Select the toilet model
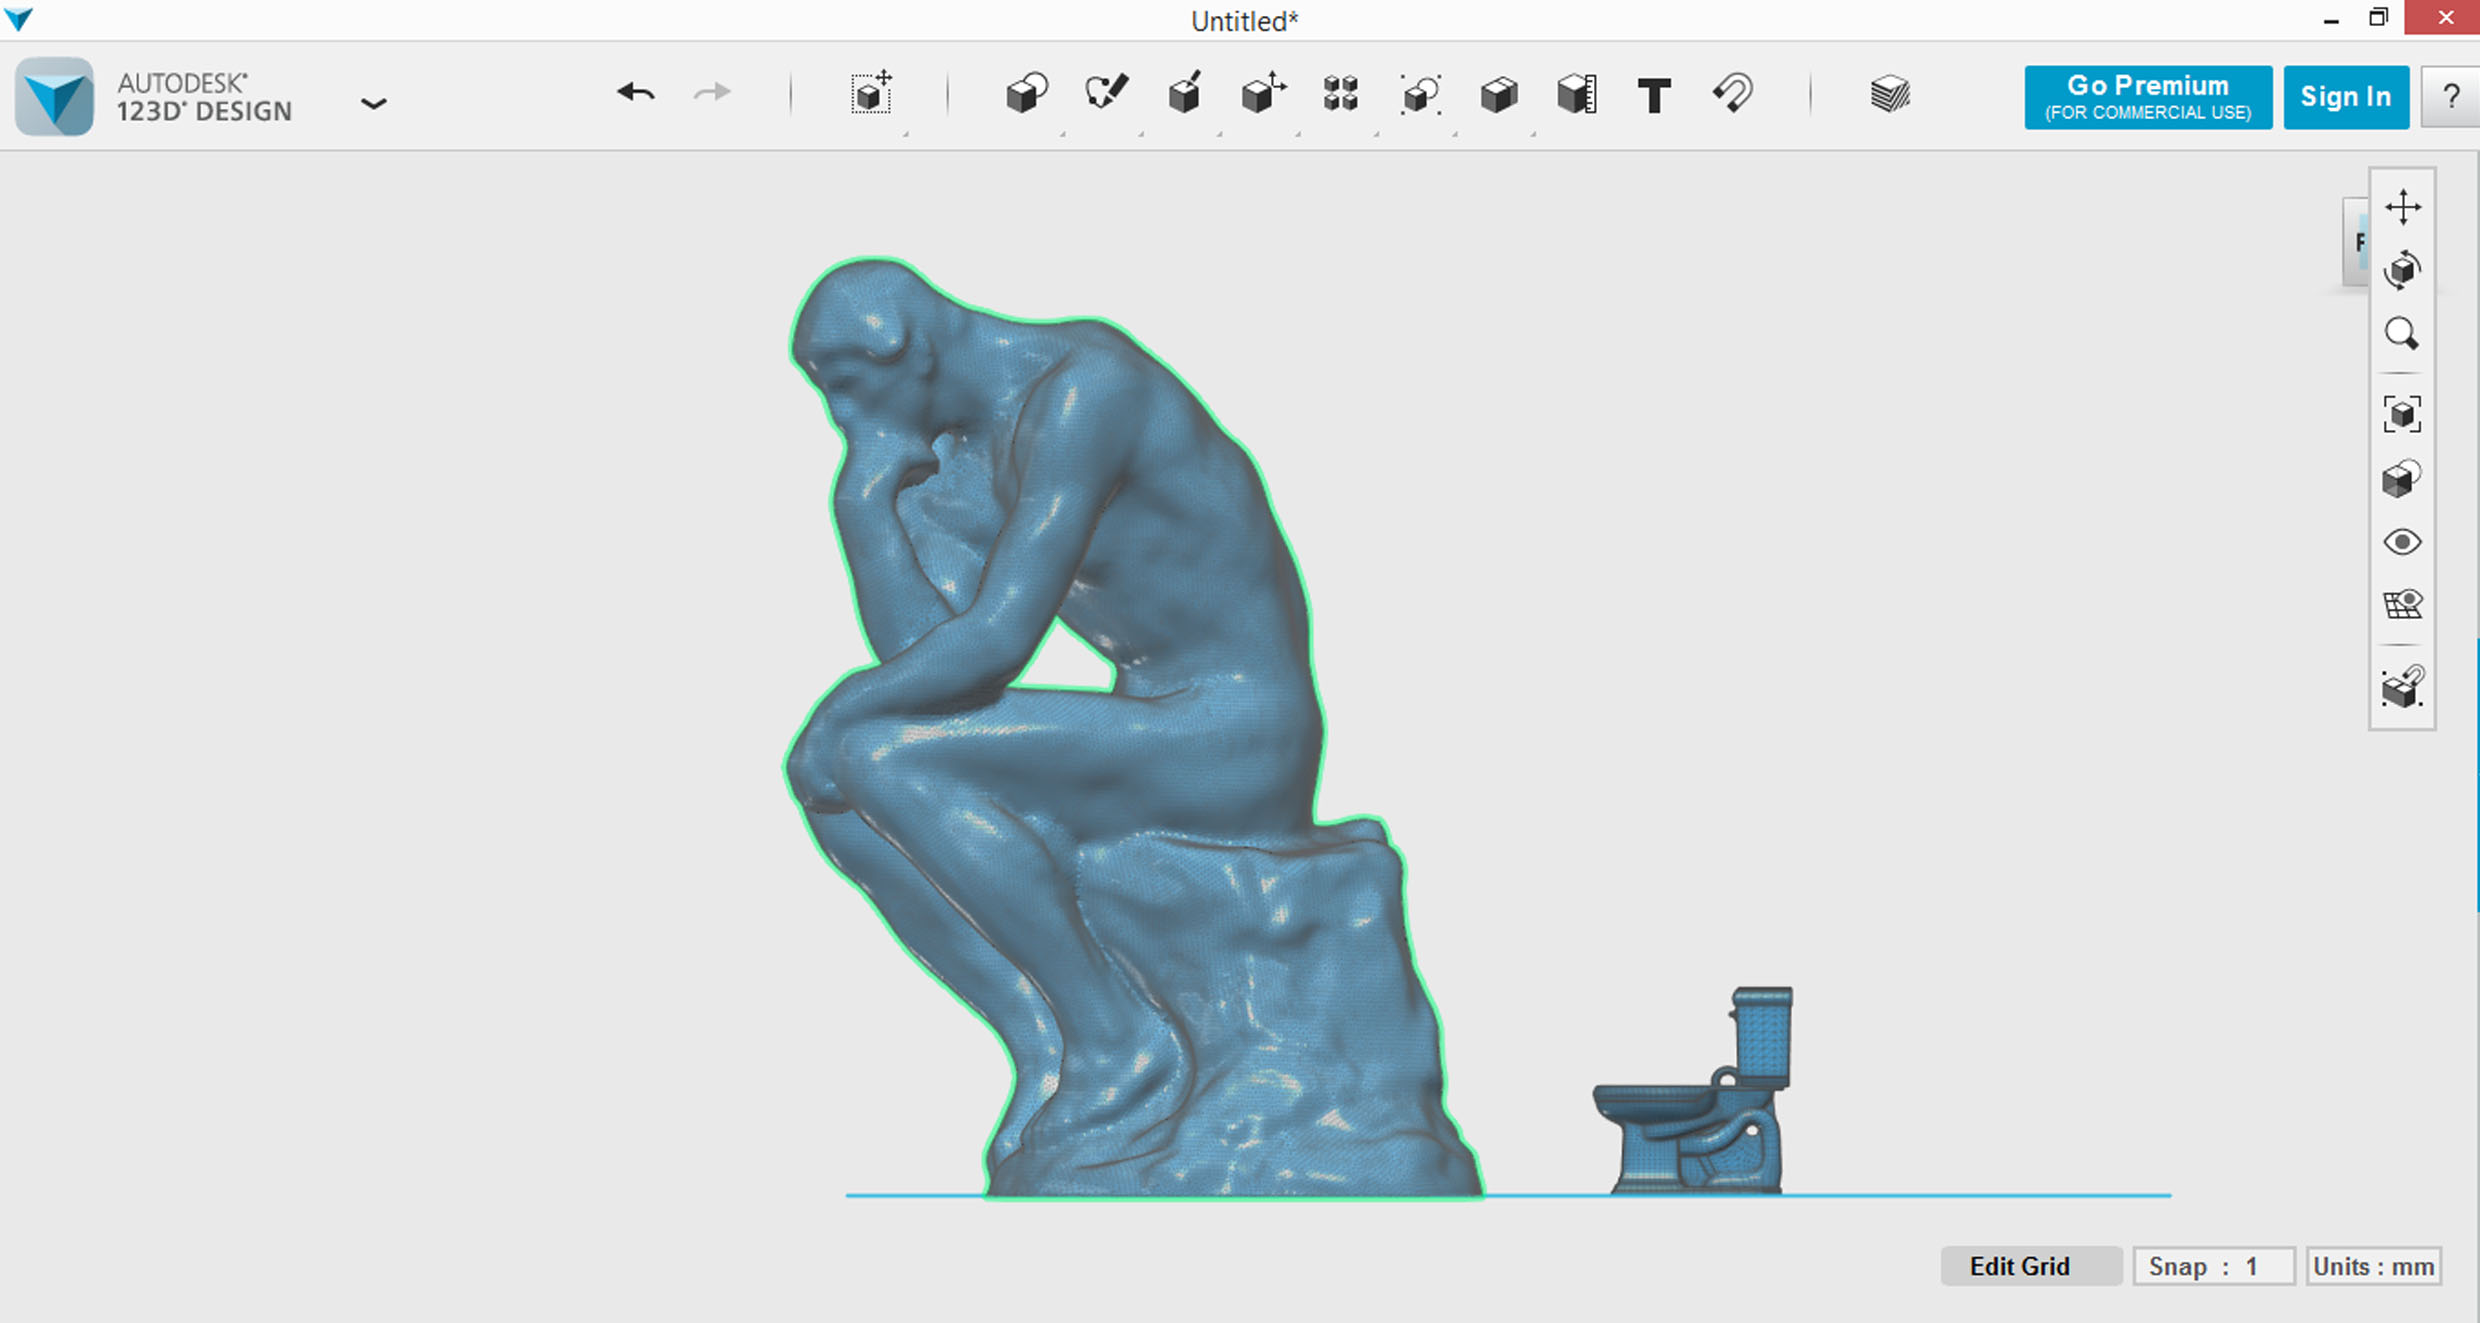This screenshot has width=2480, height=1323. 1693,1091
